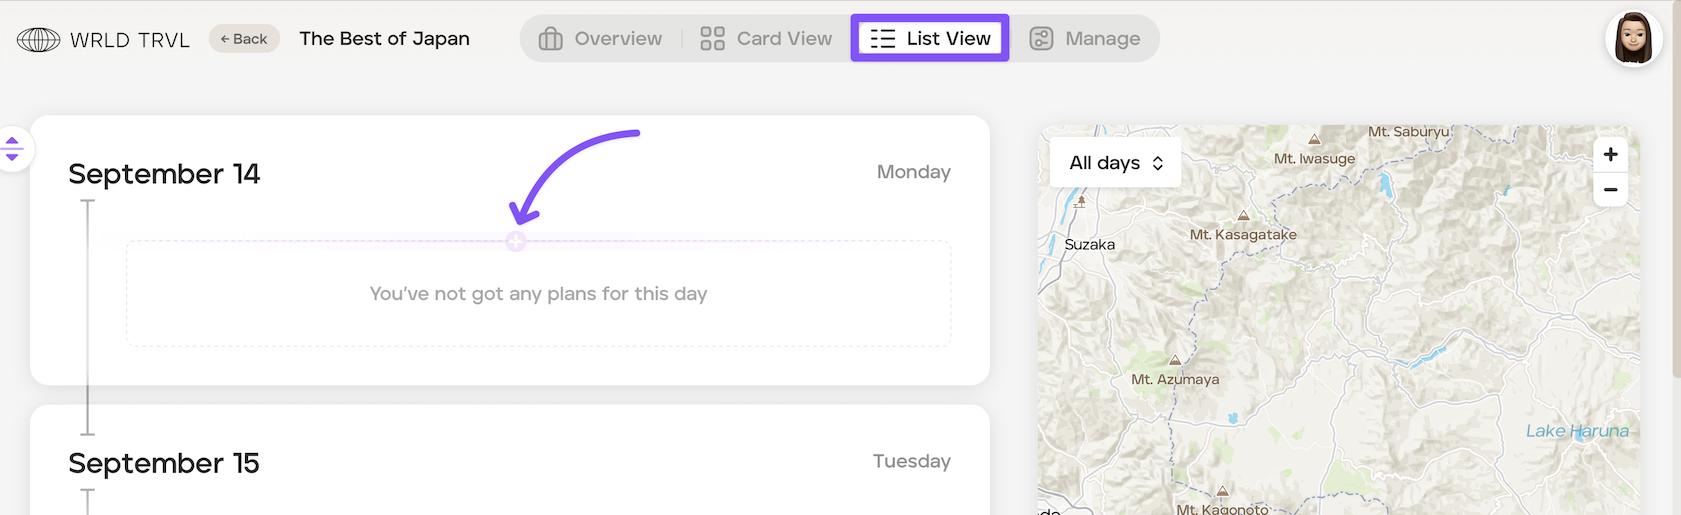Click the page vertical scrollbar
Screen dimensions: 1681x515
click(1676, 190)
